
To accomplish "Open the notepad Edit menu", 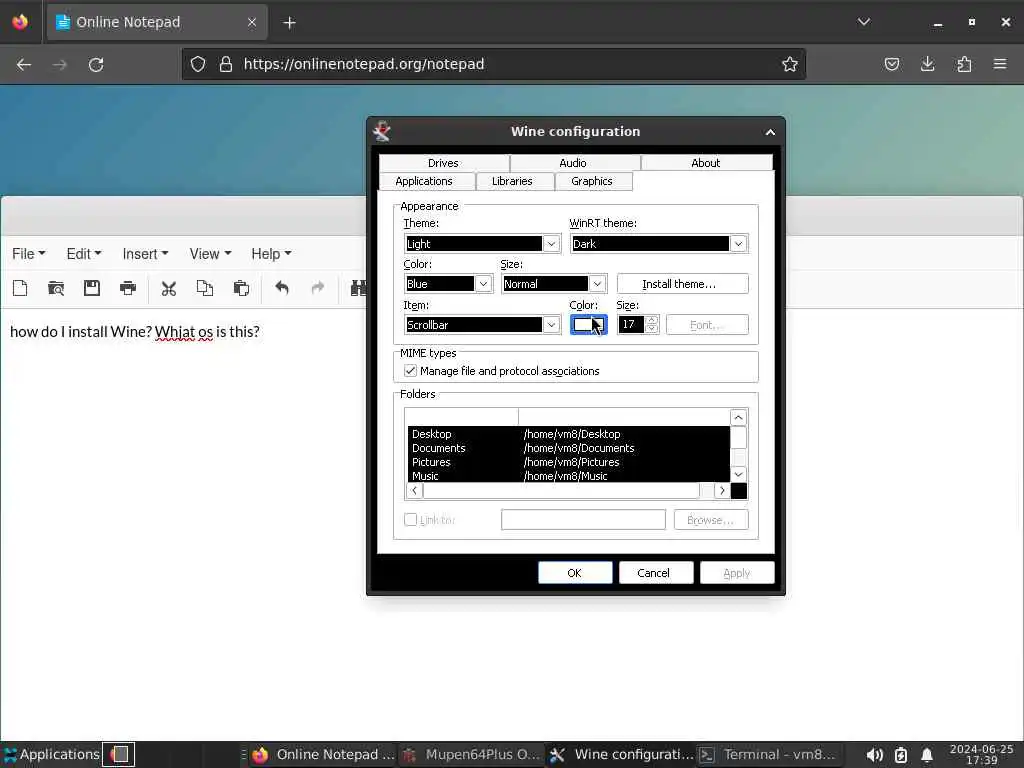I will click(x=84, y=254).
